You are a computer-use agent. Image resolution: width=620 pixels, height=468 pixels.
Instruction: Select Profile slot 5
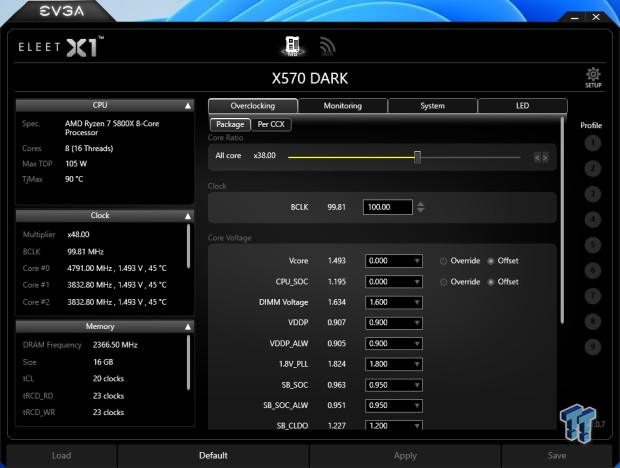(x=592, y=245)
